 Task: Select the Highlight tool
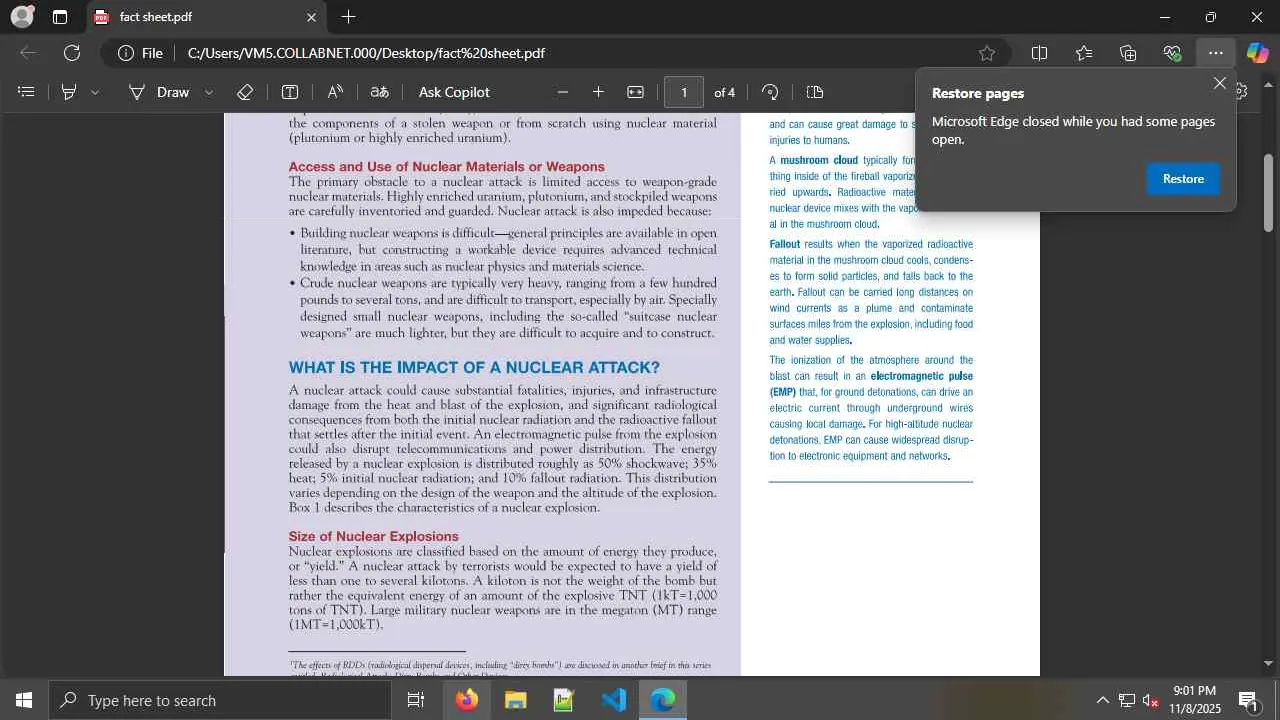tap(69, 92)
